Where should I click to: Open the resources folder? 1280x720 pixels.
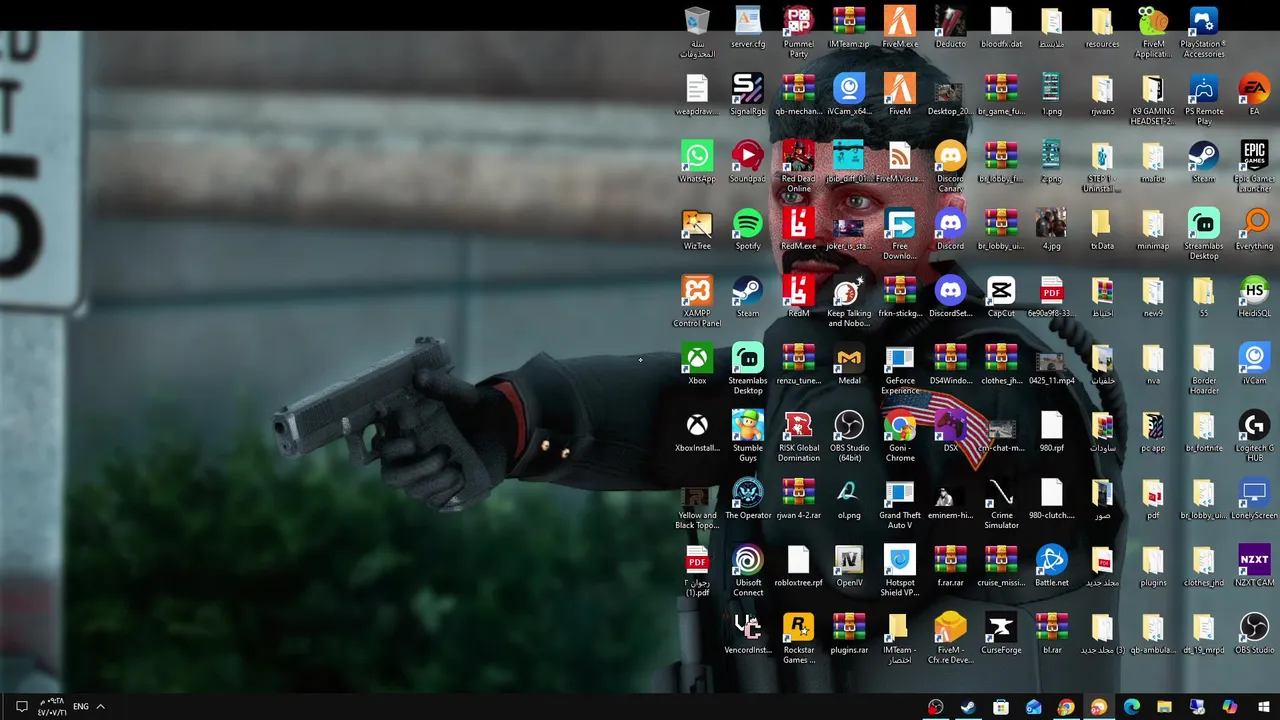click(1102, 27)
